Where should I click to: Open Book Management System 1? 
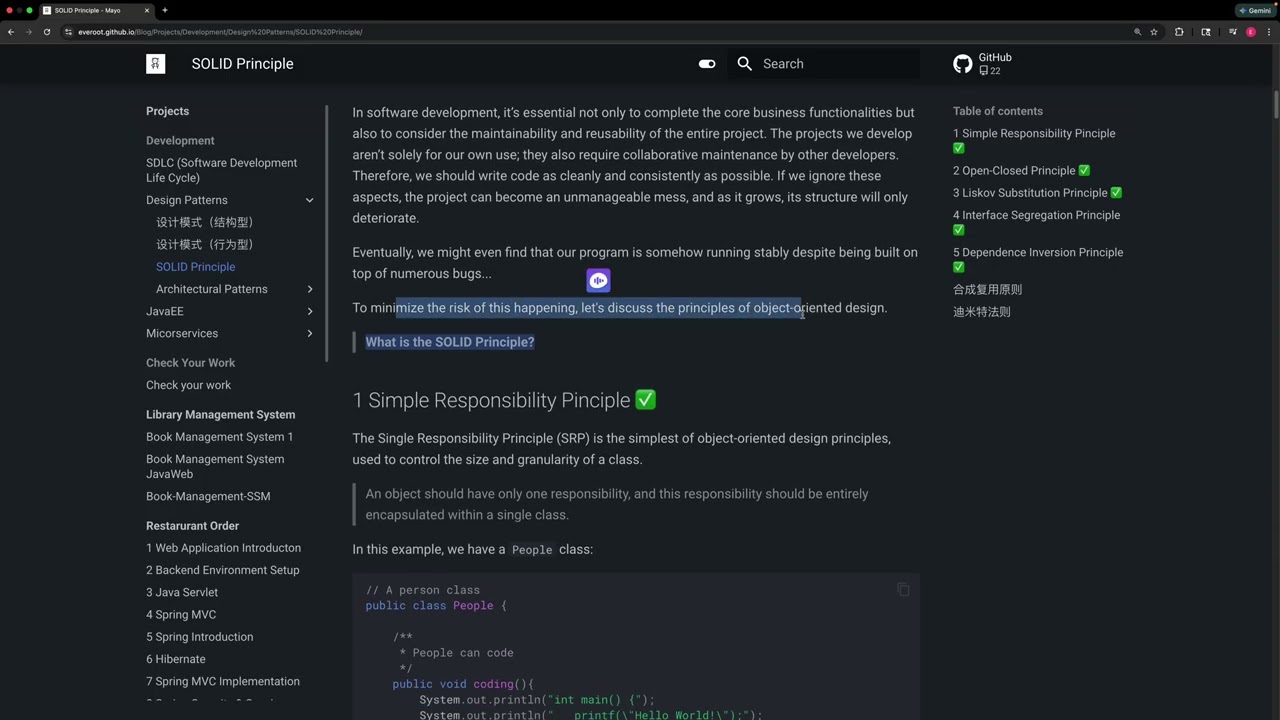220,437
